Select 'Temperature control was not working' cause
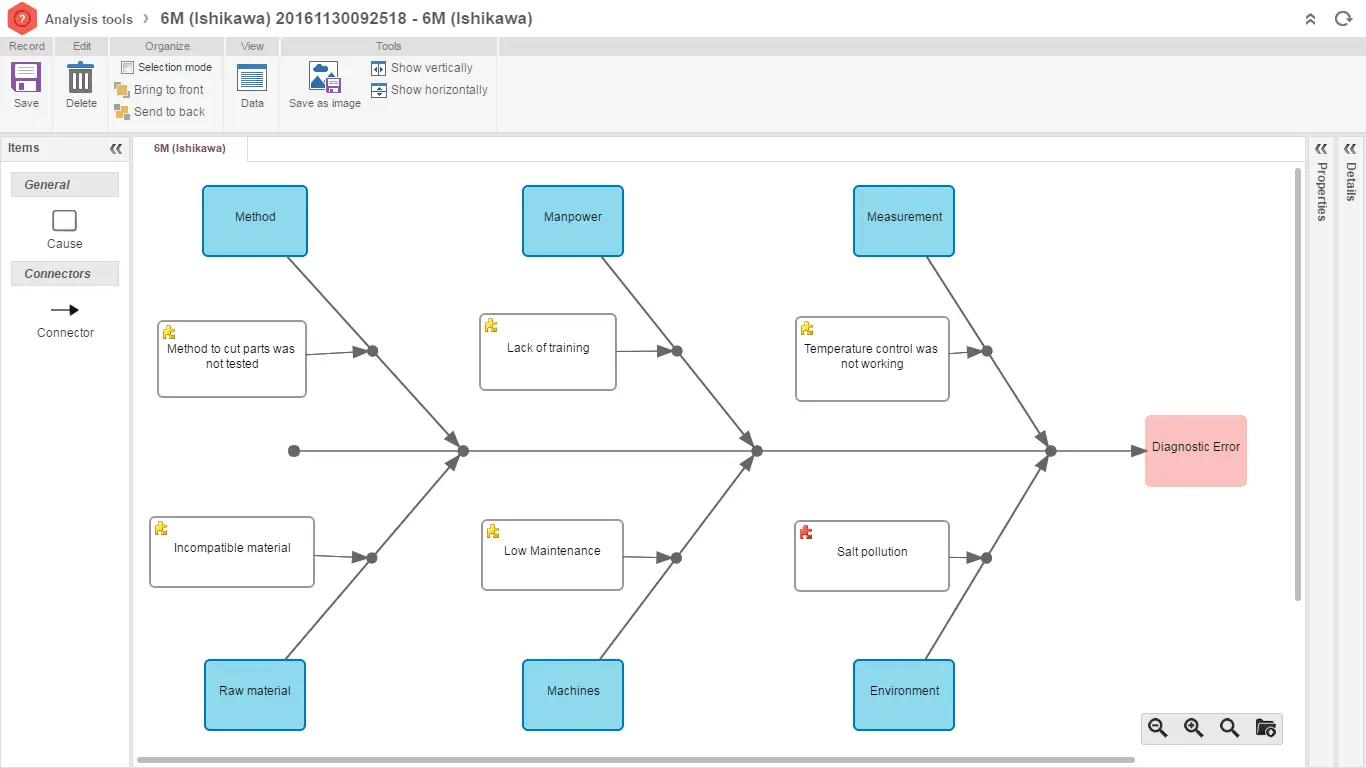The image size is (1366, 768). click(872, 359)
